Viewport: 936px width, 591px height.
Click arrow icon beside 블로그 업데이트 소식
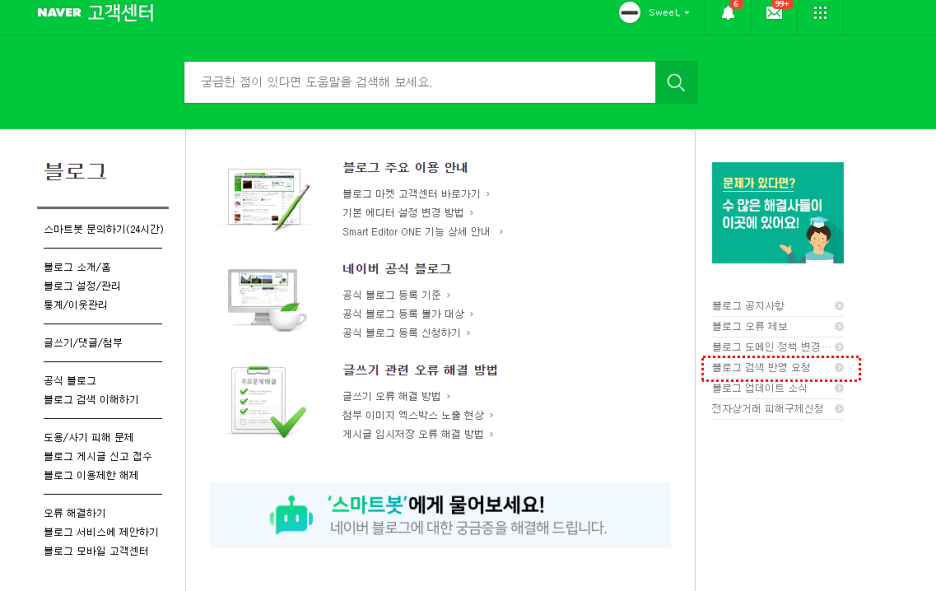coord(839,388)
